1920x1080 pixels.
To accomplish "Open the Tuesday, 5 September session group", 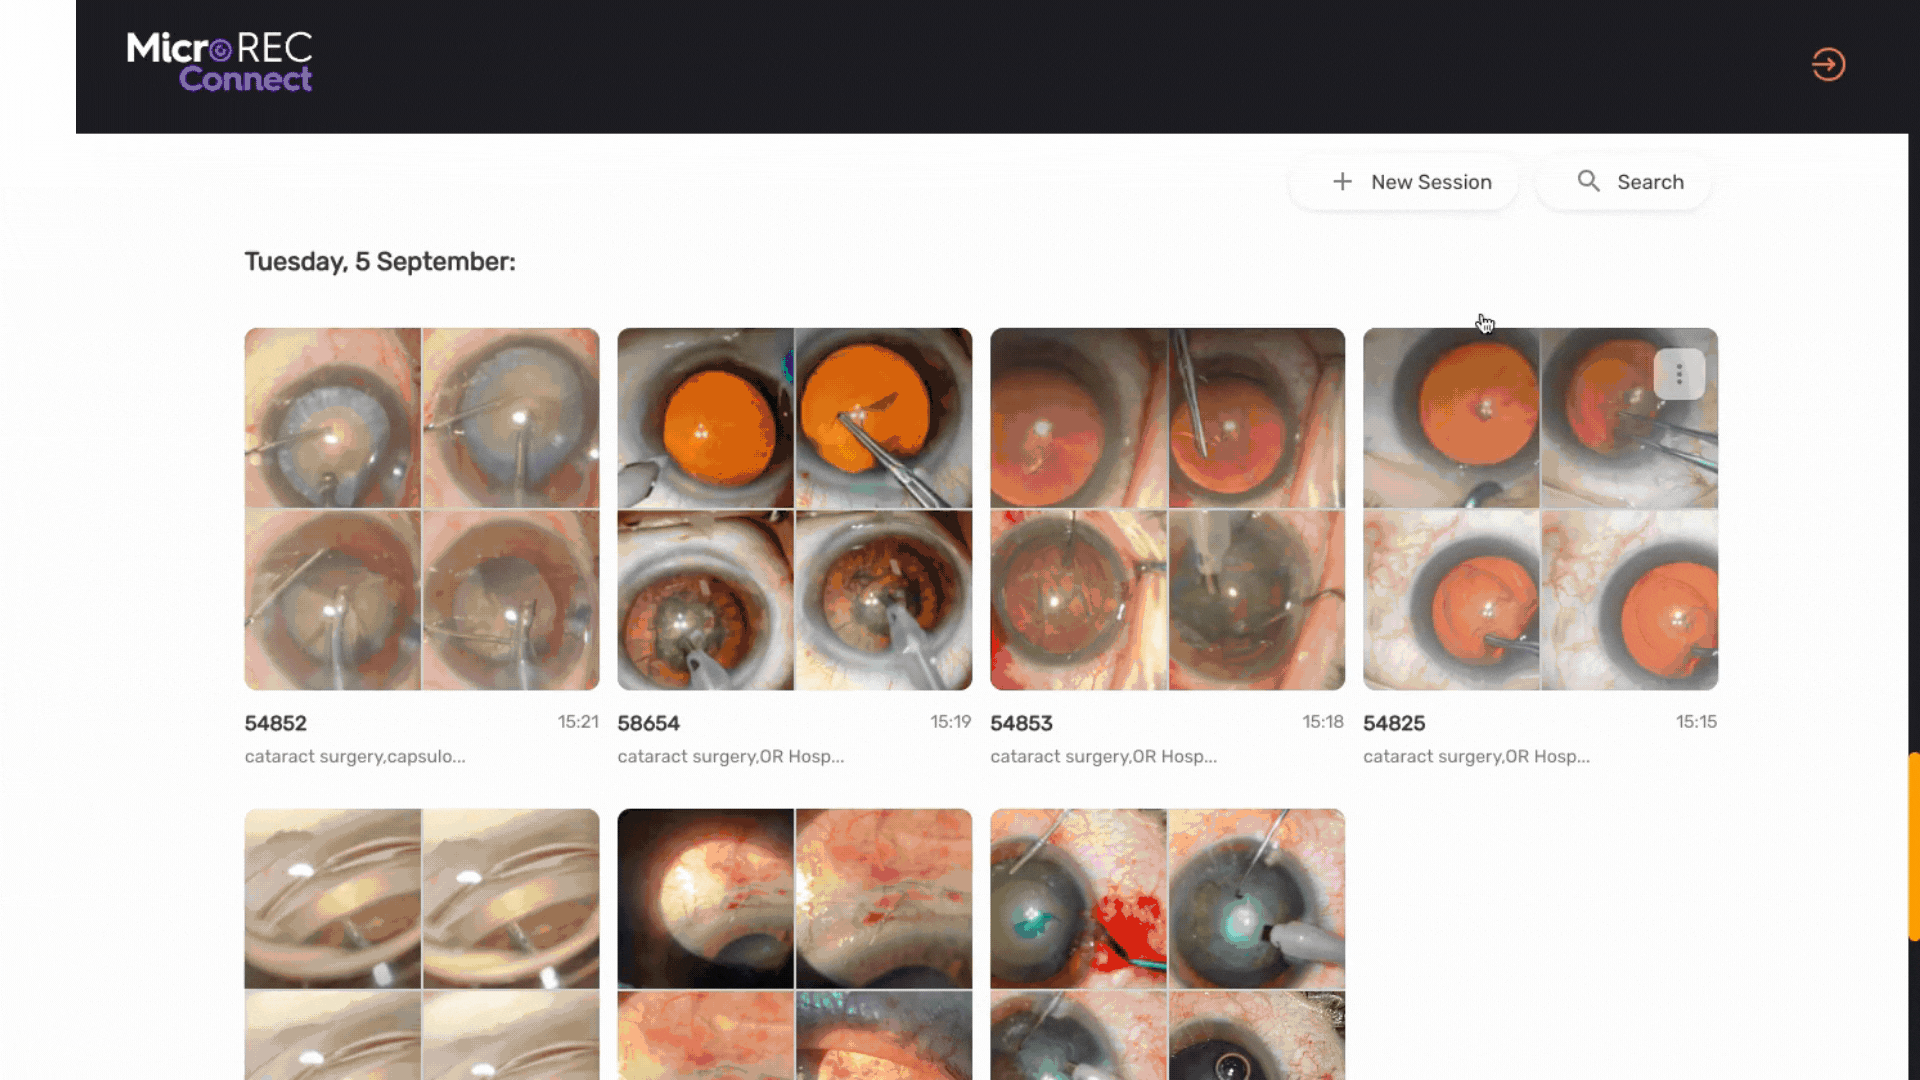I will click(x=380, y=261).
